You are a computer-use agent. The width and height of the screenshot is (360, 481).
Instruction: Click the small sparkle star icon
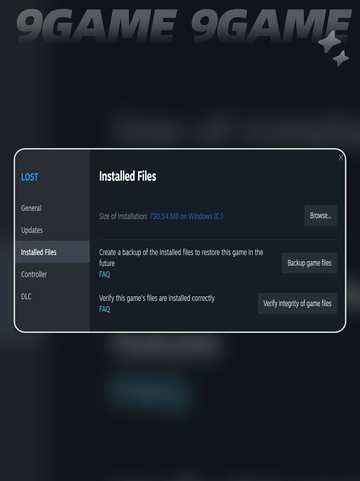coord(341,58)
